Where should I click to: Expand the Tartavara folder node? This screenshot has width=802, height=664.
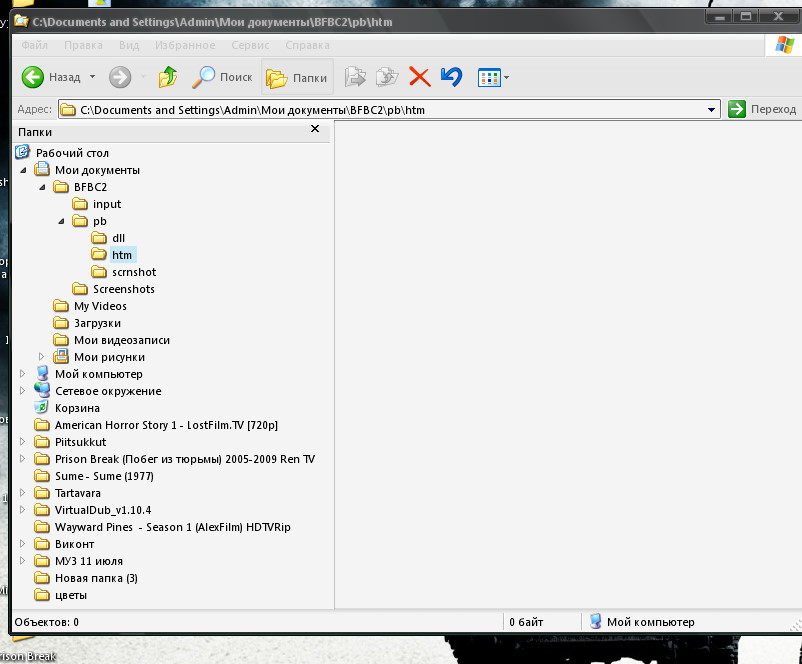pyautogui.click(x=23, y=493)
